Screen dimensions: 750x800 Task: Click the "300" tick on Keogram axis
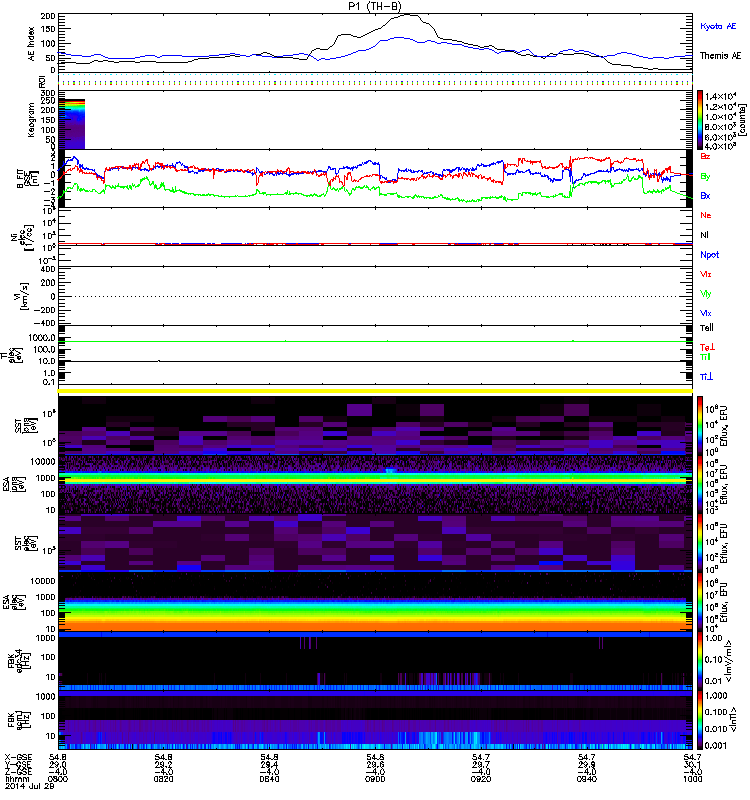point(48,93)
